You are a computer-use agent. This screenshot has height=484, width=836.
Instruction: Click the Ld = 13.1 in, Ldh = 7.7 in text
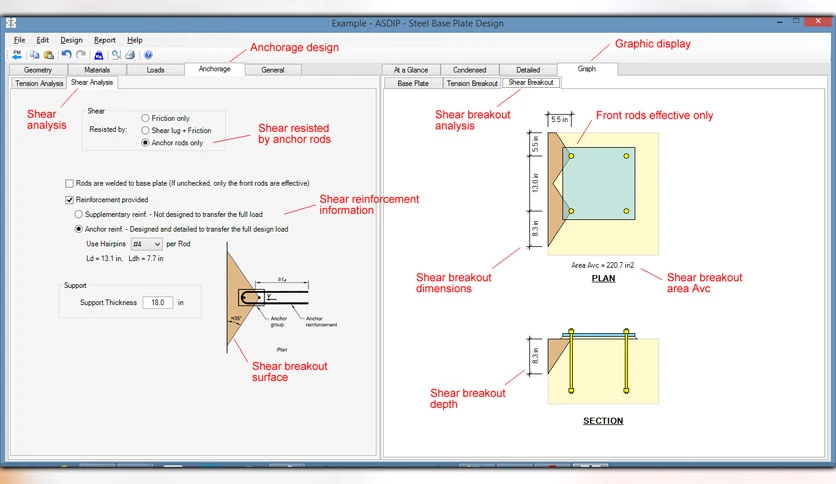point(125,258)
